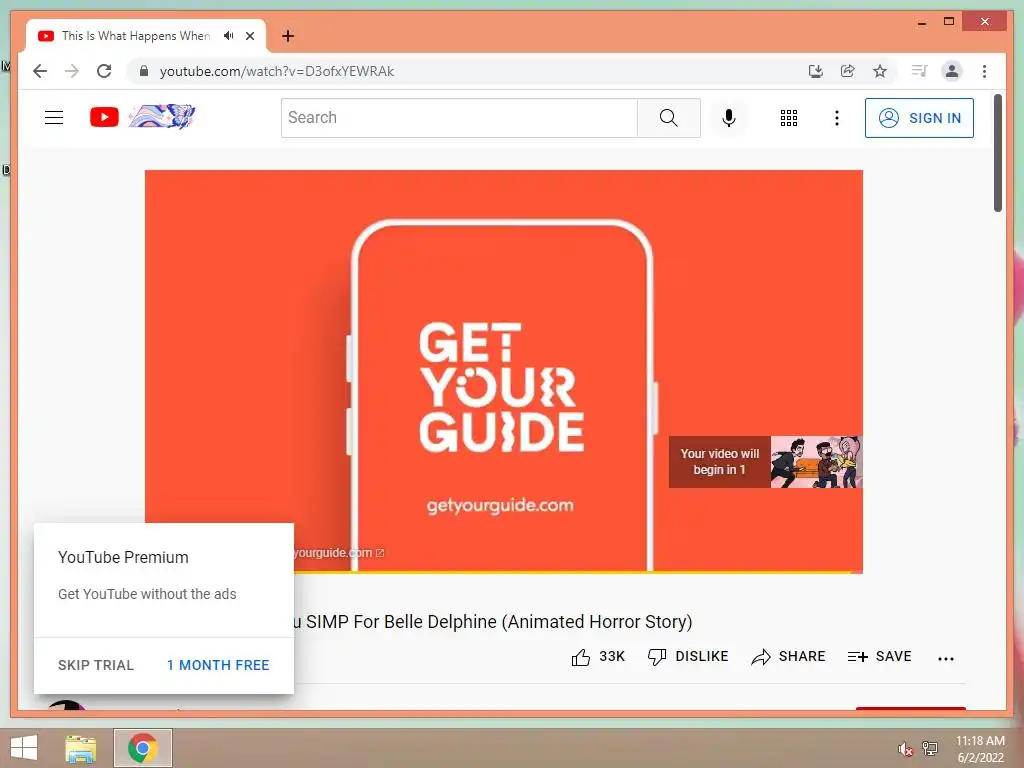Viewport: 1024px width, 768px height.
Task: Open the Windows Start button
Action: [24, 748]
